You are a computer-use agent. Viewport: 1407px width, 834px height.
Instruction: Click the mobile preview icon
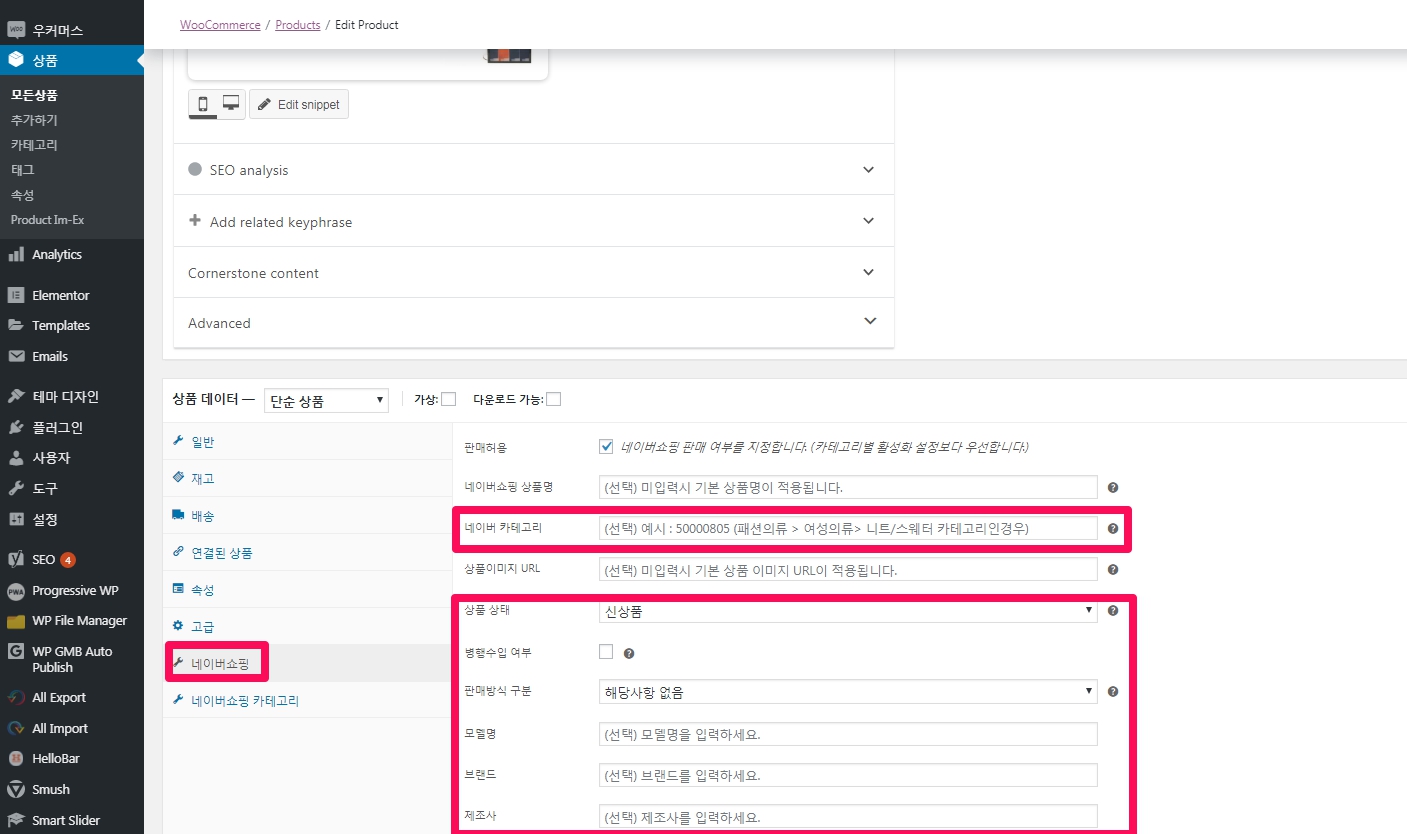203,104
